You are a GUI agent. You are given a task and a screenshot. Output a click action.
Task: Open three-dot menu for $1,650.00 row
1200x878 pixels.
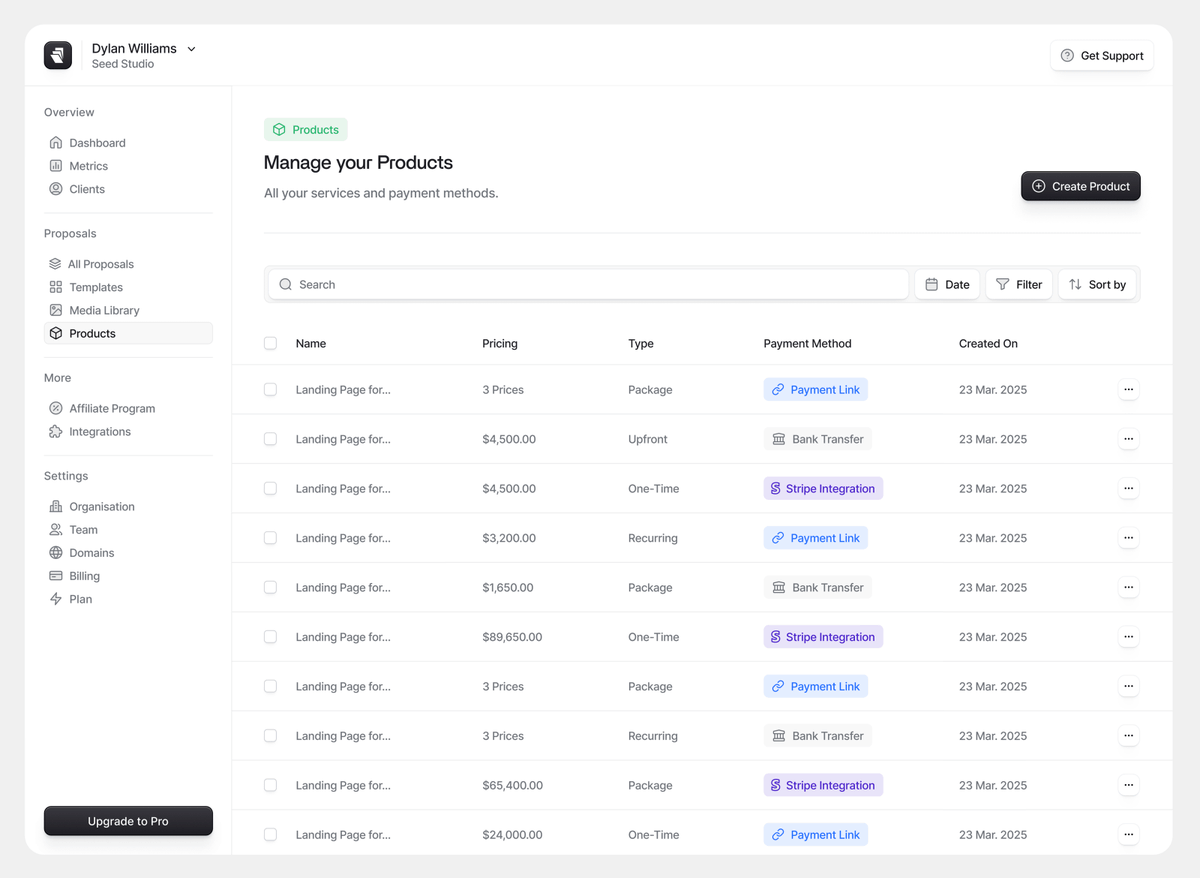[x=1128, y=587]
